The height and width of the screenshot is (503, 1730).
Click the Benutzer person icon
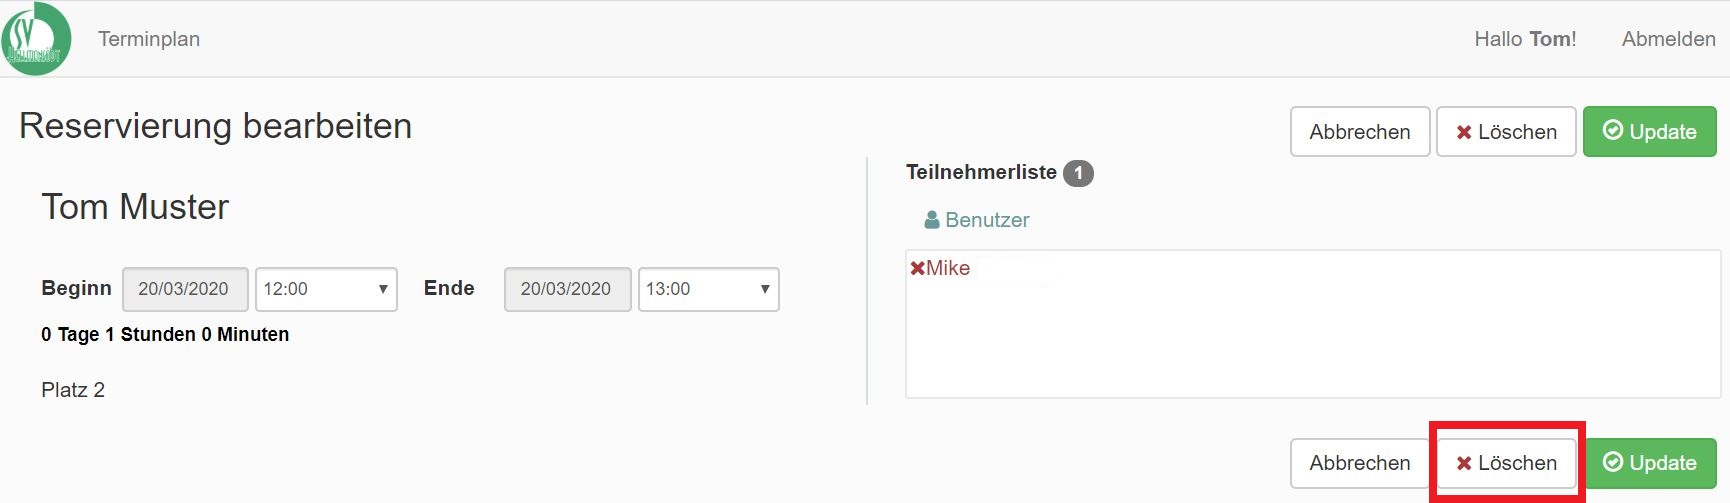pyautogui.click(x=932, y=220)
